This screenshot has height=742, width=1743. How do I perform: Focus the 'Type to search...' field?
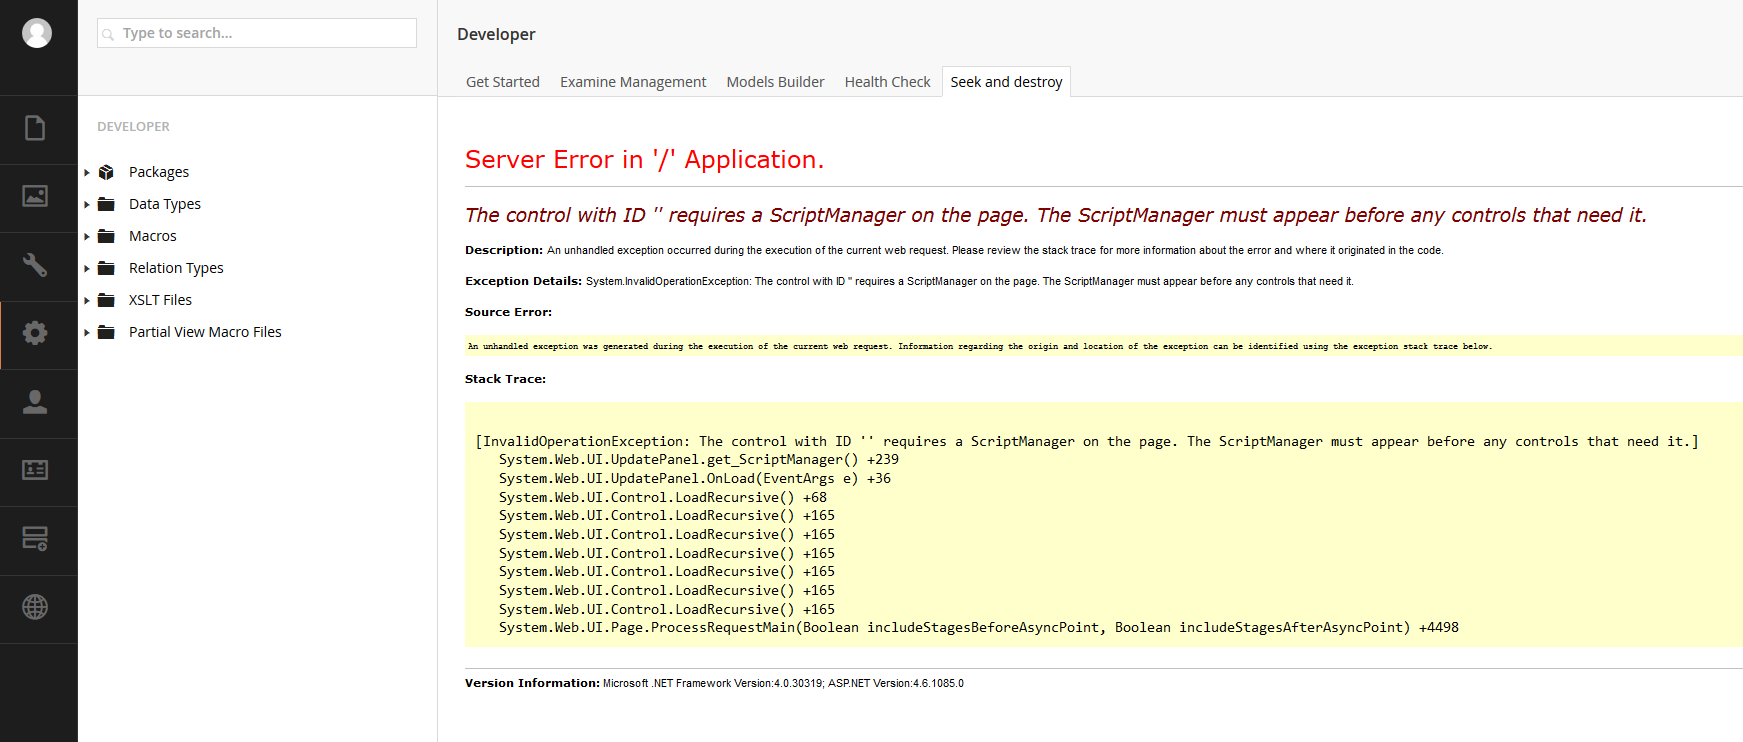point(257,33)
